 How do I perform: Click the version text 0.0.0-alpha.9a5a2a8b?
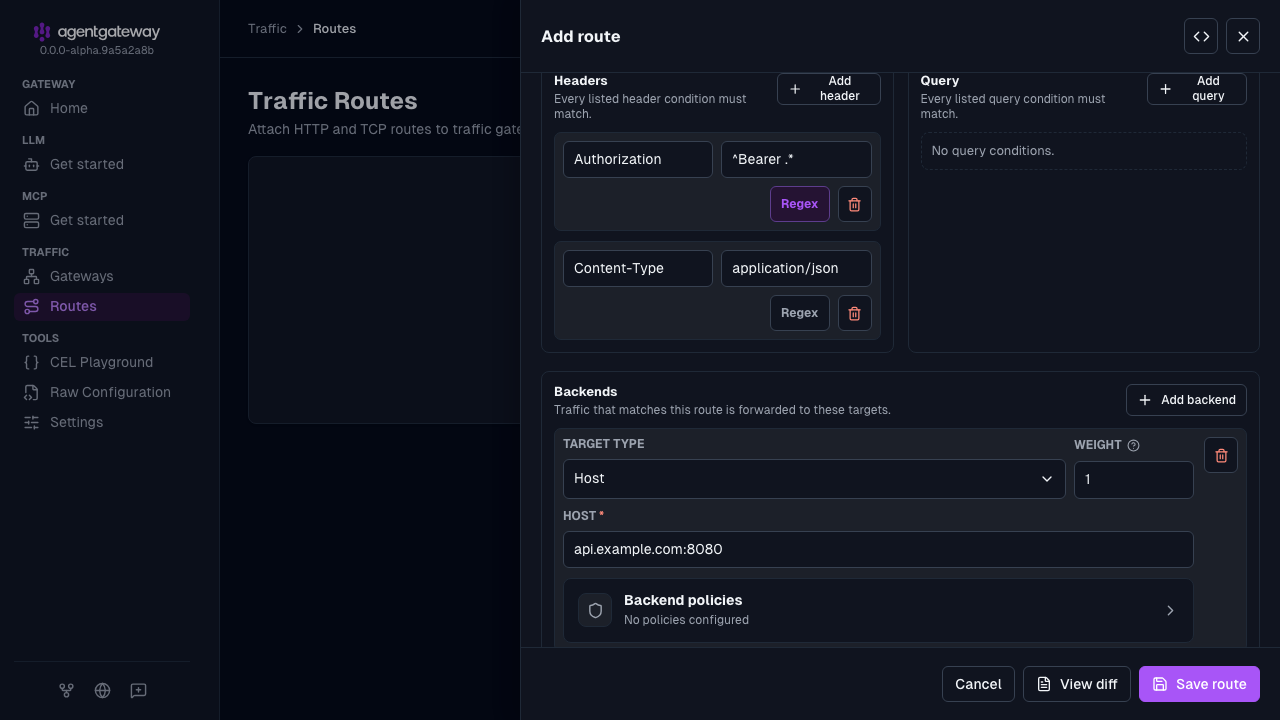coord(97,50)
